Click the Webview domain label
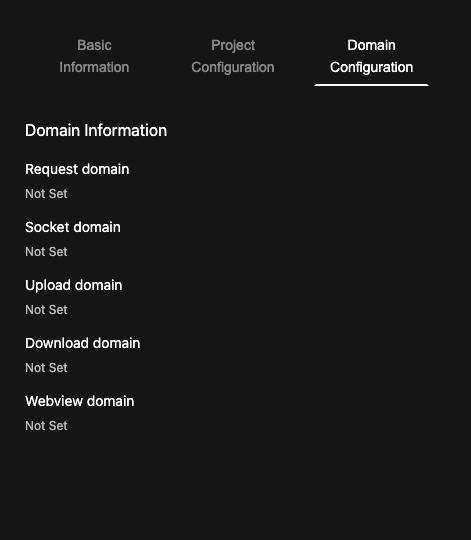This screenshot has width=471, height=540. click(x=80, y=401)
